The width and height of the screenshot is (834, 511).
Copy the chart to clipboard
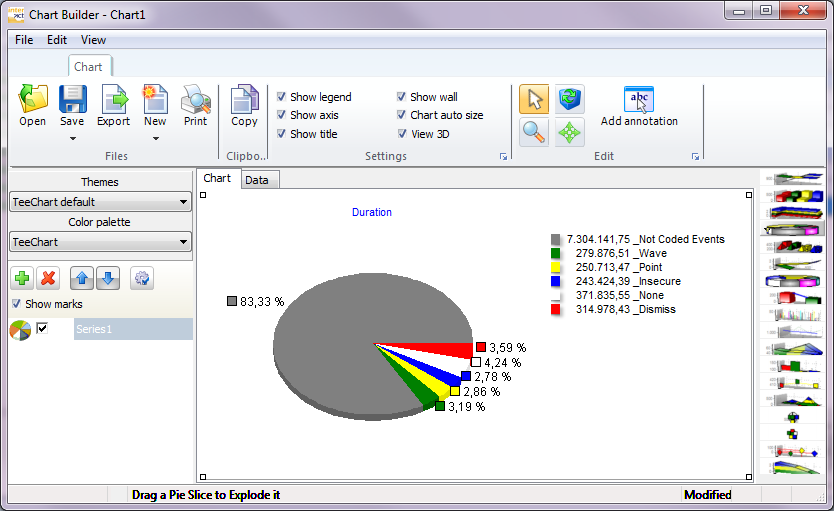point(244,106)
